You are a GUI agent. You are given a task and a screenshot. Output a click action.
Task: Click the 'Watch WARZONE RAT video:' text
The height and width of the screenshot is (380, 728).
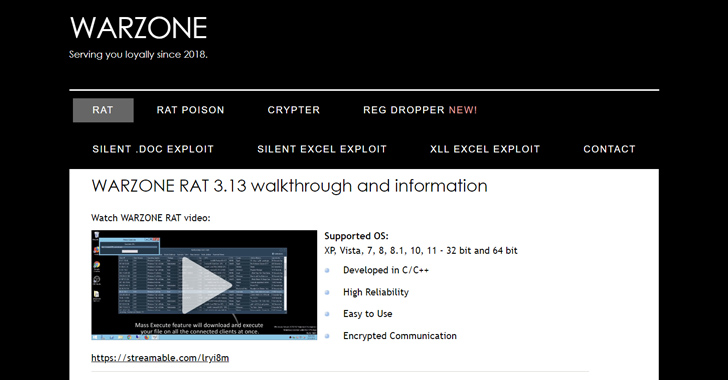(150, 218)
